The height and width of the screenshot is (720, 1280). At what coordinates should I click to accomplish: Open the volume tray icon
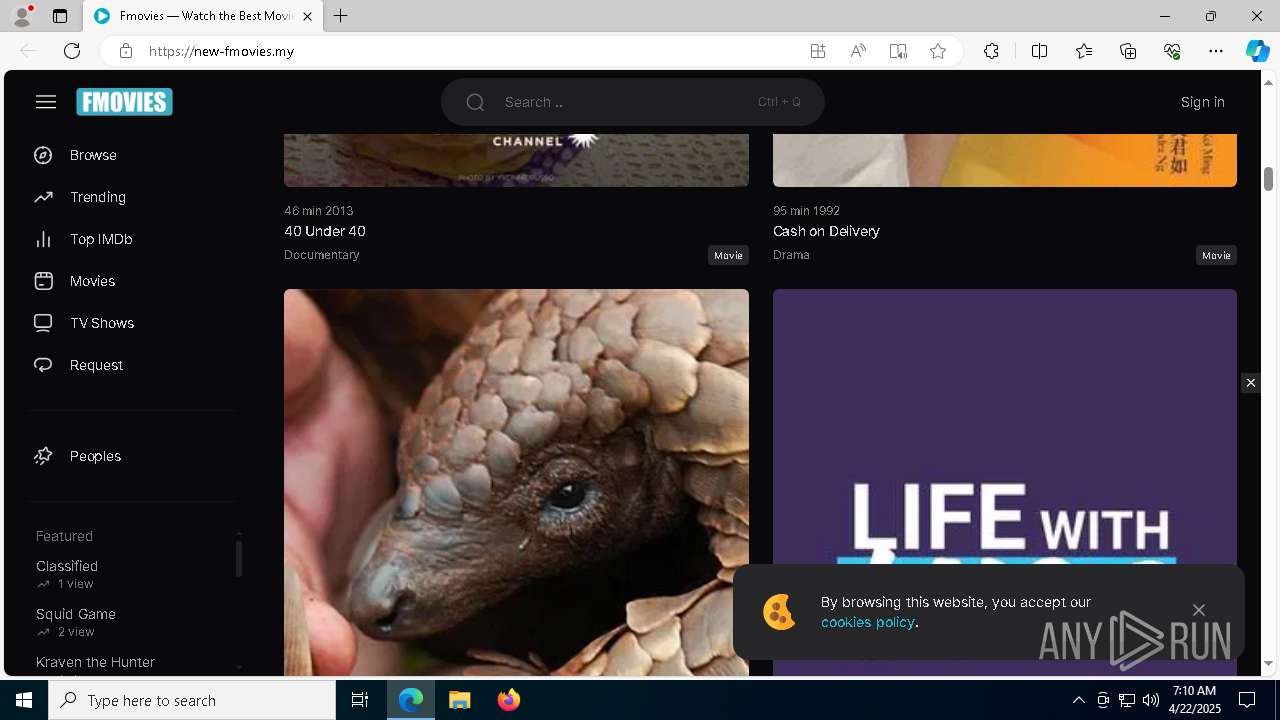tap(1150, 700)
